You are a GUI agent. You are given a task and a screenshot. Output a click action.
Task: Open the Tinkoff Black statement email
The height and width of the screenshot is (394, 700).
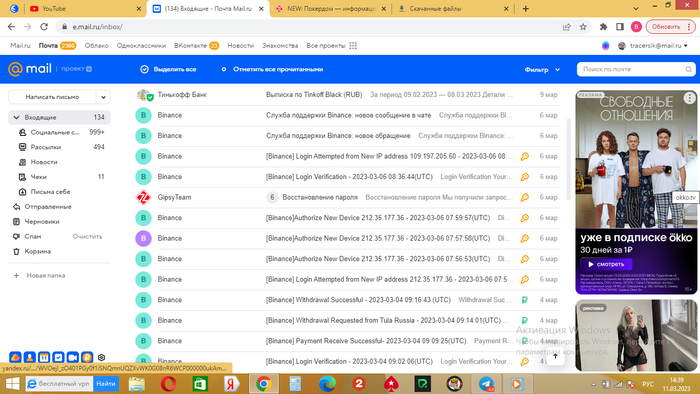(x=347, y=95)
